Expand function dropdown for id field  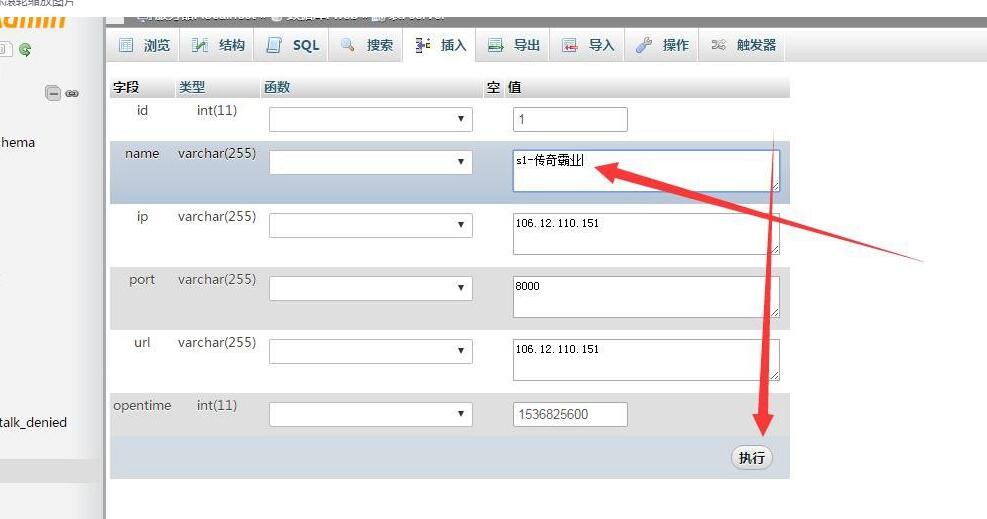point(370,120)
